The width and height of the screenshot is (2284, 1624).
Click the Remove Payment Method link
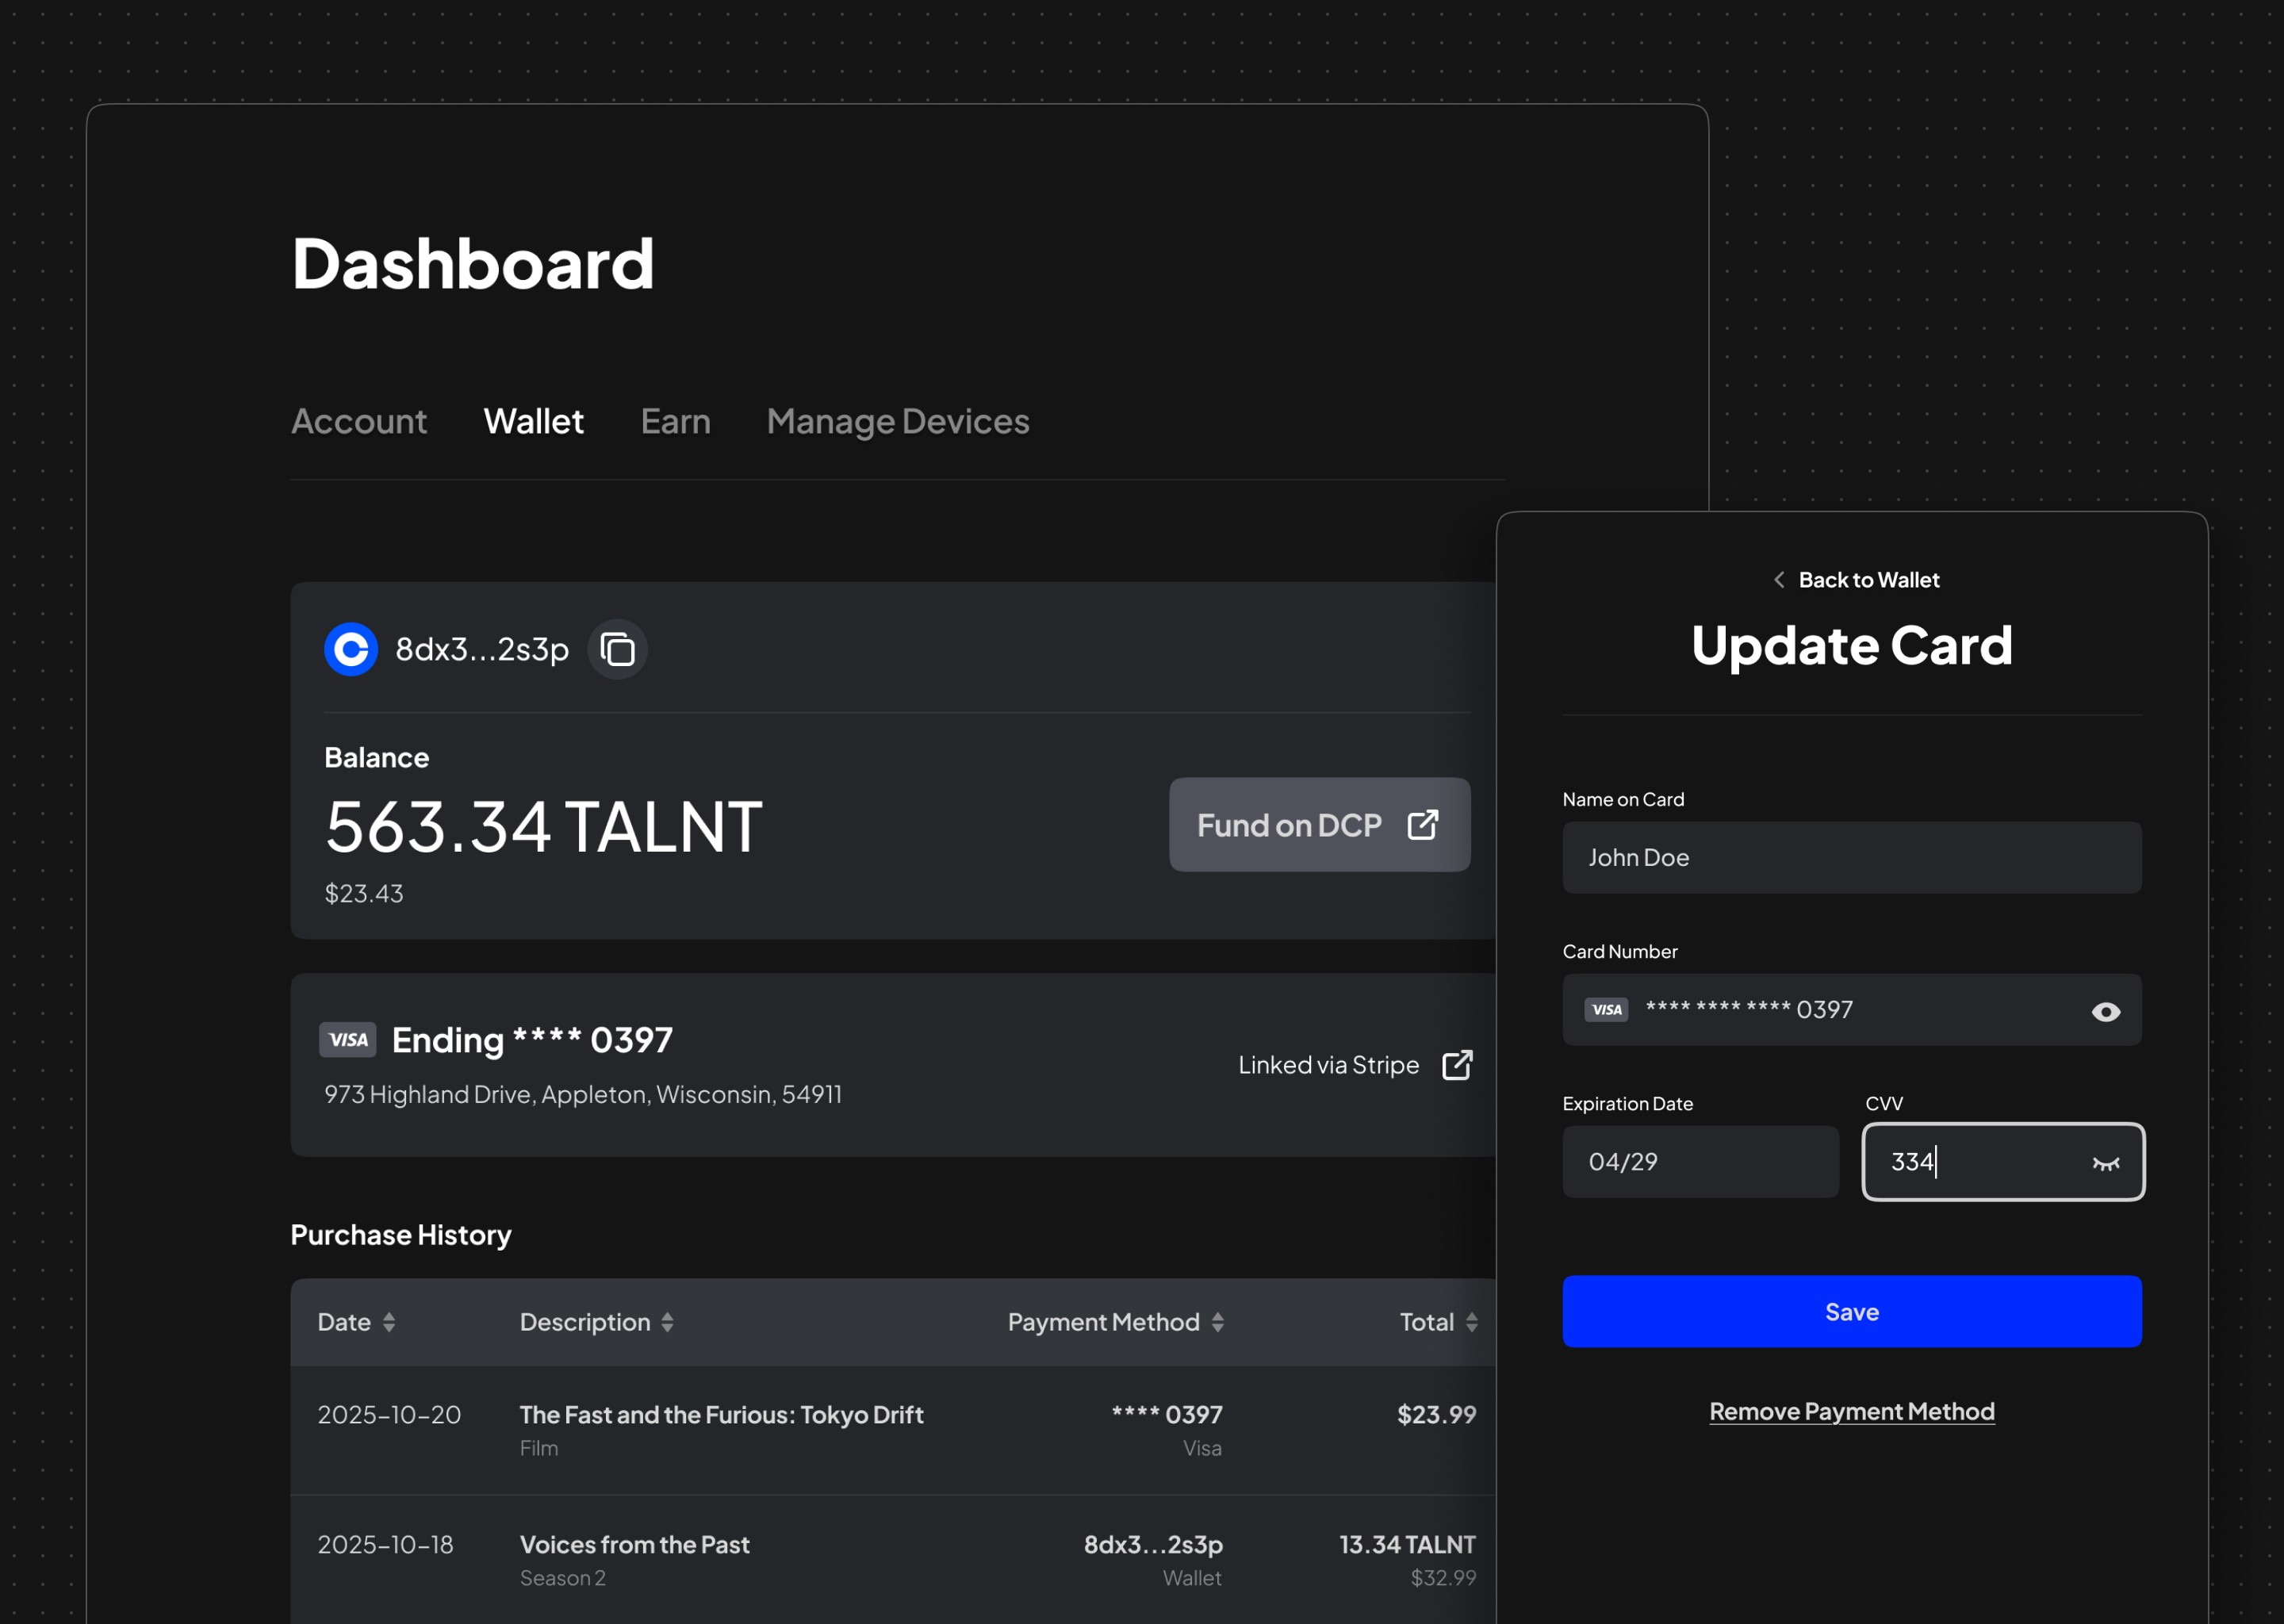point(1851,1411)
